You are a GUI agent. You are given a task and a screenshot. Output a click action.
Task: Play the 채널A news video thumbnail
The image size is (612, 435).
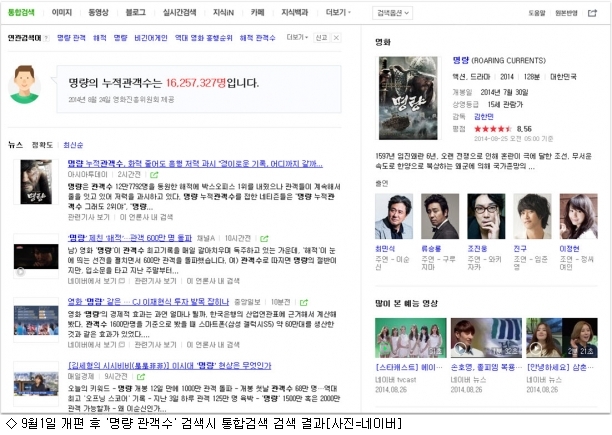click(36, 256)
